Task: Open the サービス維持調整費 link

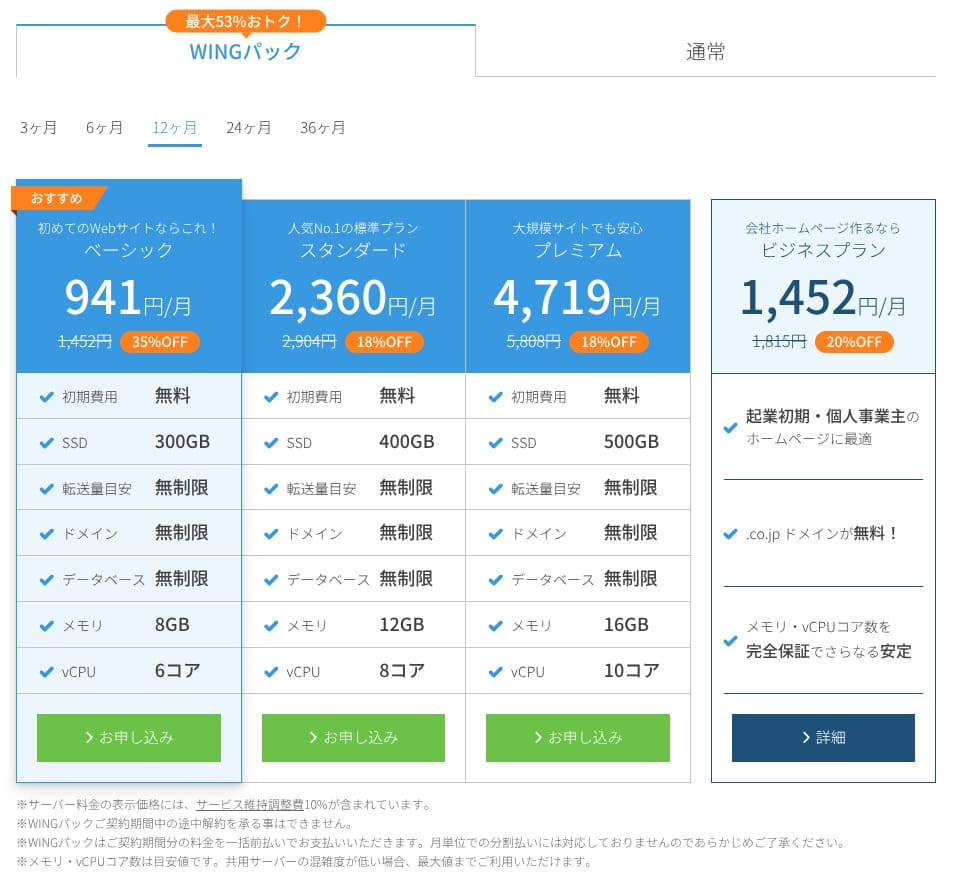Action: pyautogui.click(x=249, y=805)
